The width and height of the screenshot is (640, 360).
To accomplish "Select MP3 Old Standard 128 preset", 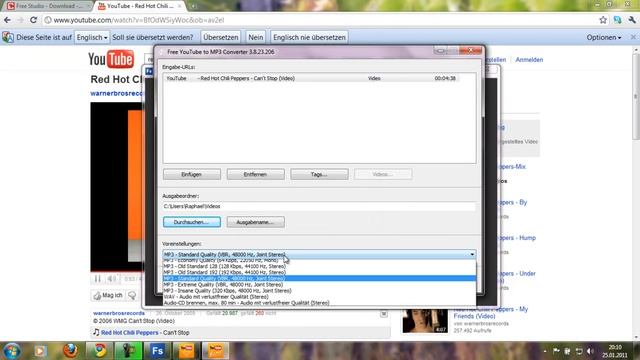I will point(319,266).
